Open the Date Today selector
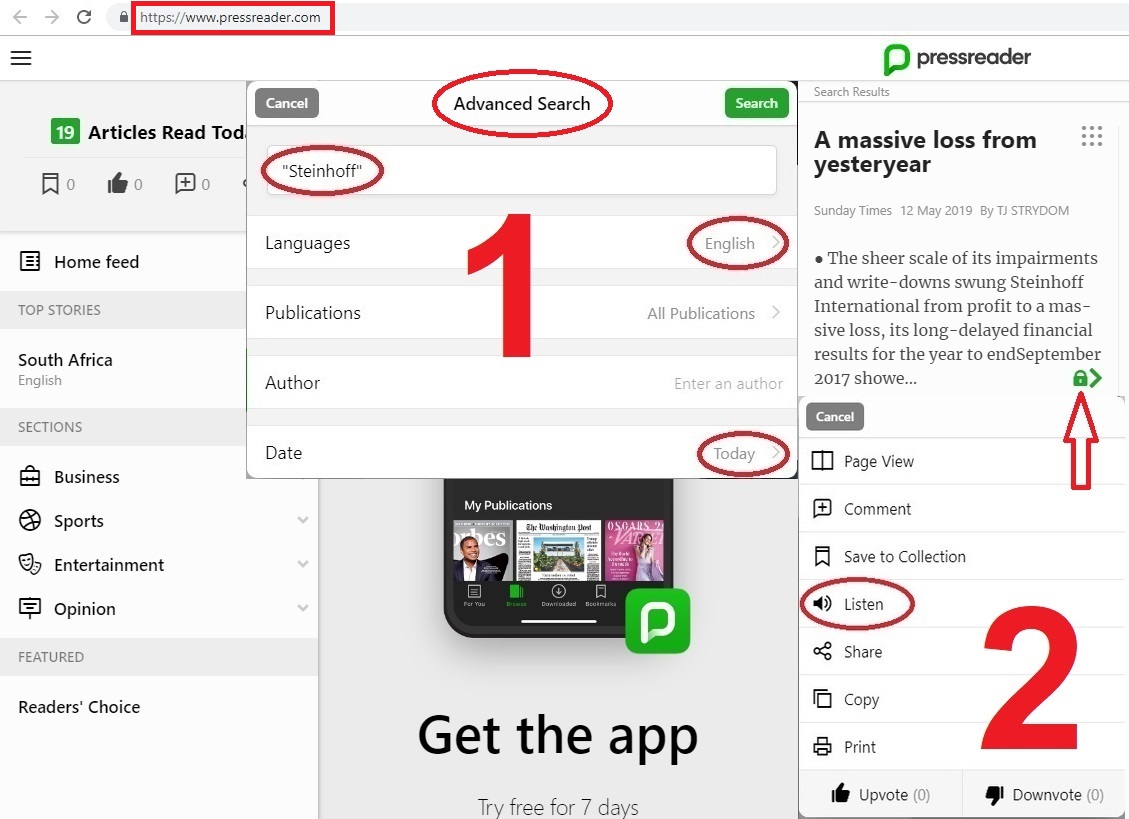This screenshot has height=819, width=1129. (x=747, y=454)
